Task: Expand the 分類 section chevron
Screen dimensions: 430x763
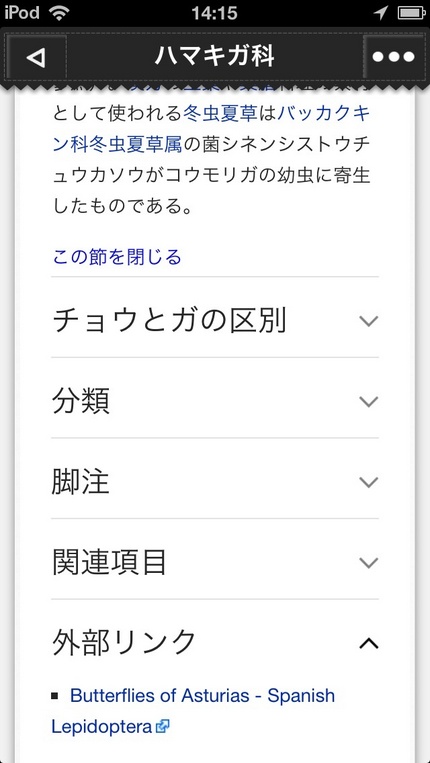Action: 368,402
